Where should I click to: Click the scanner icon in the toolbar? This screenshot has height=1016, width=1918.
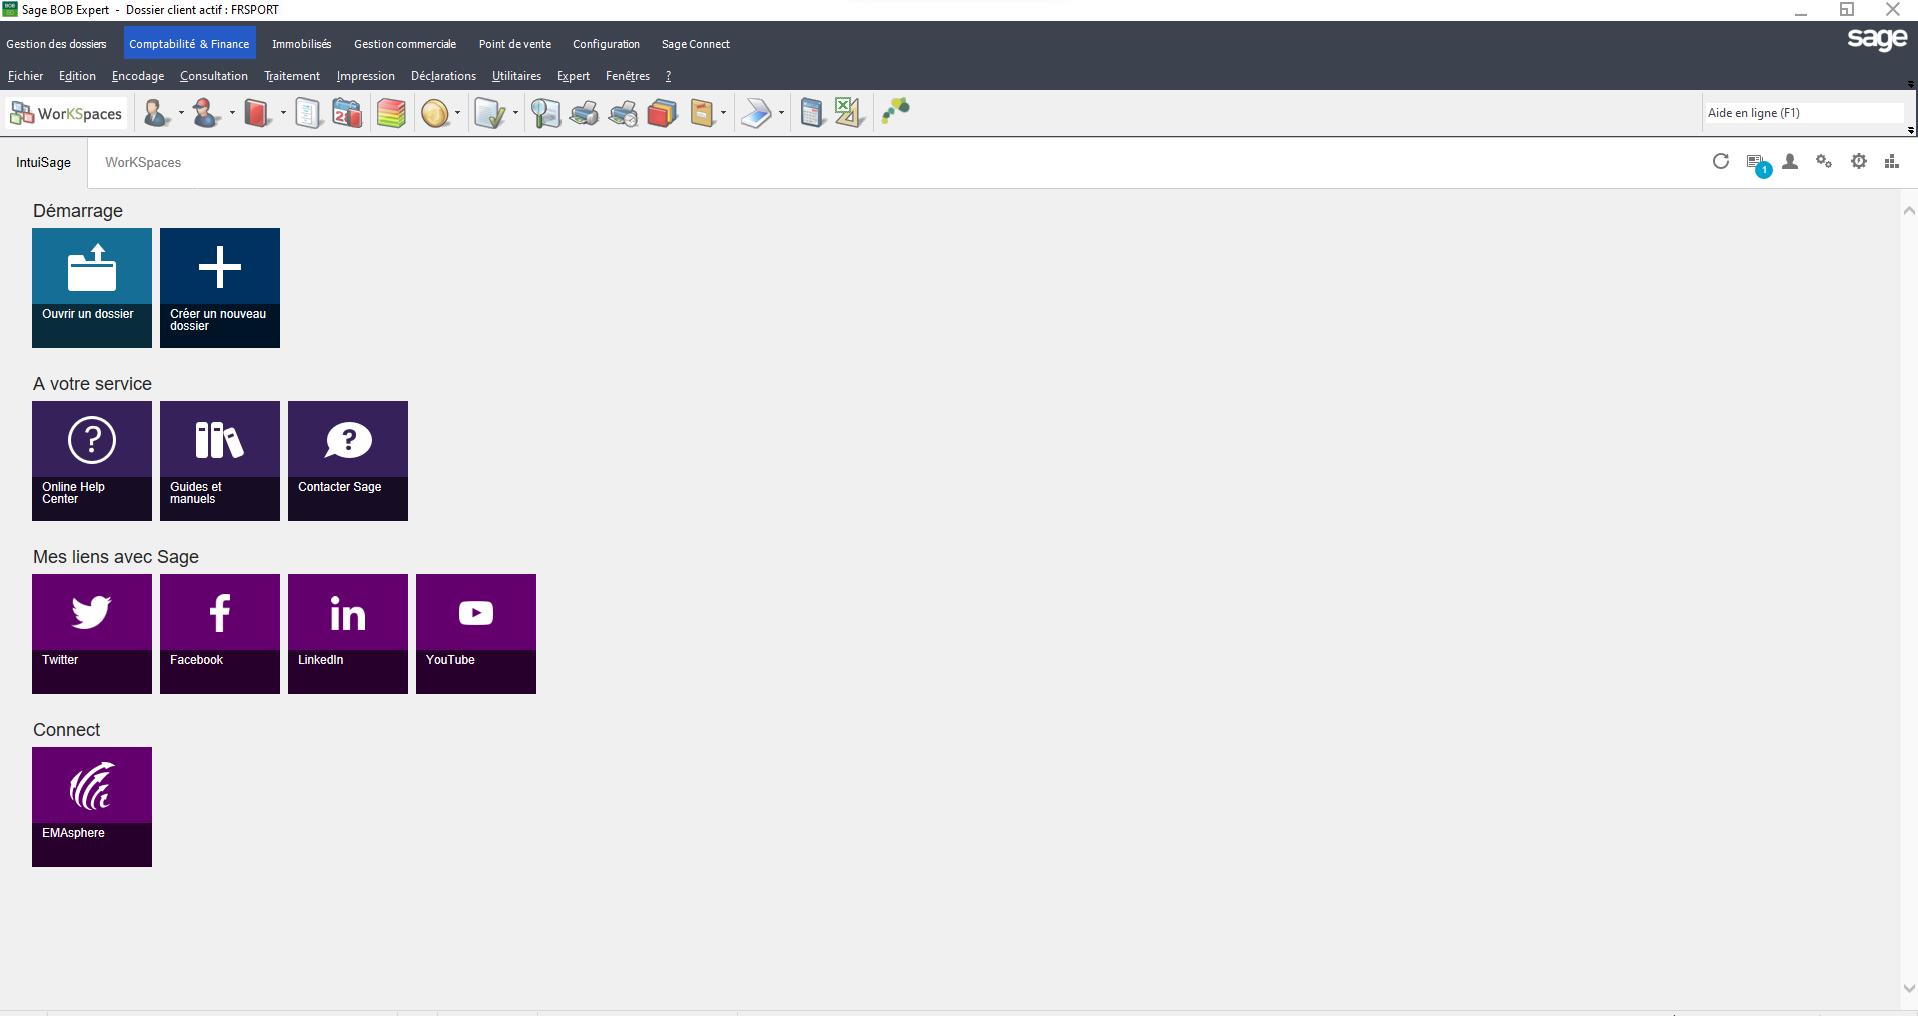click(x=757, y=113)
